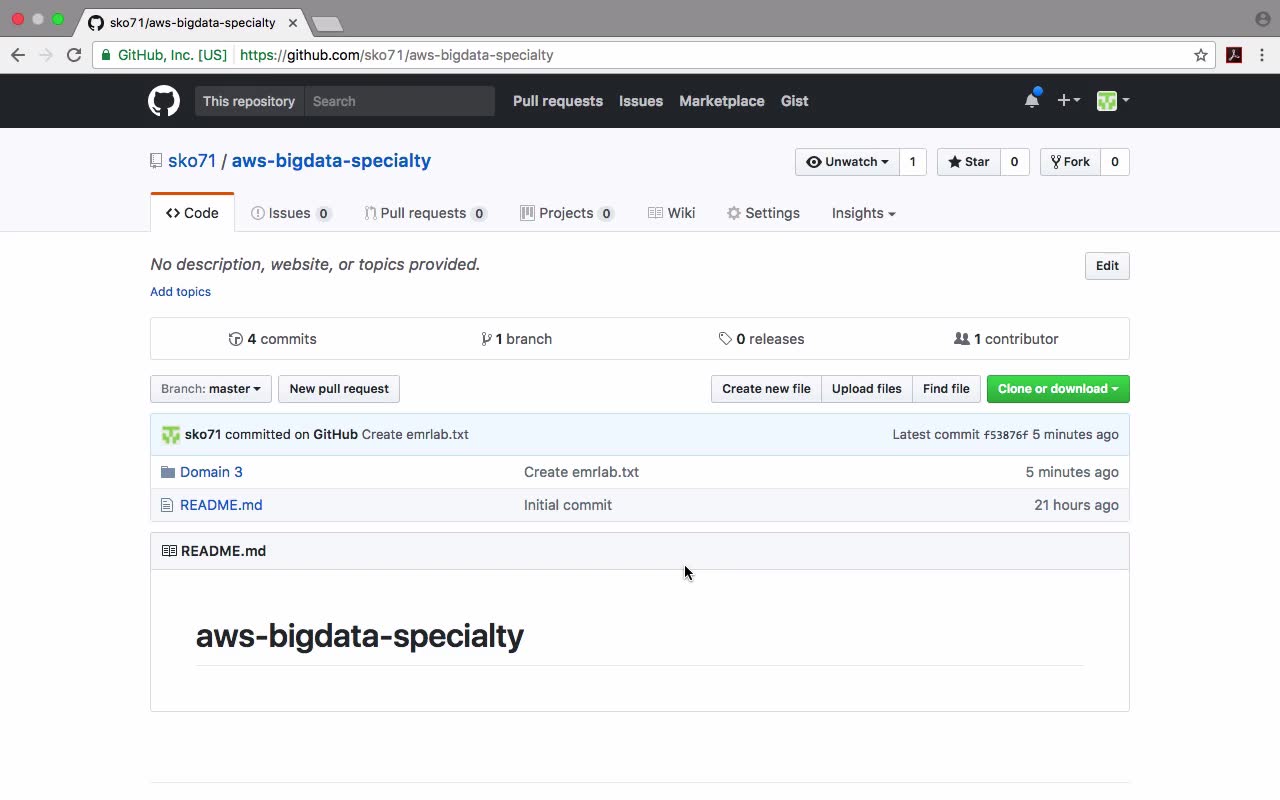Open the repository Settings tab
1280x800 pixels.
click(x=763, y=213)
